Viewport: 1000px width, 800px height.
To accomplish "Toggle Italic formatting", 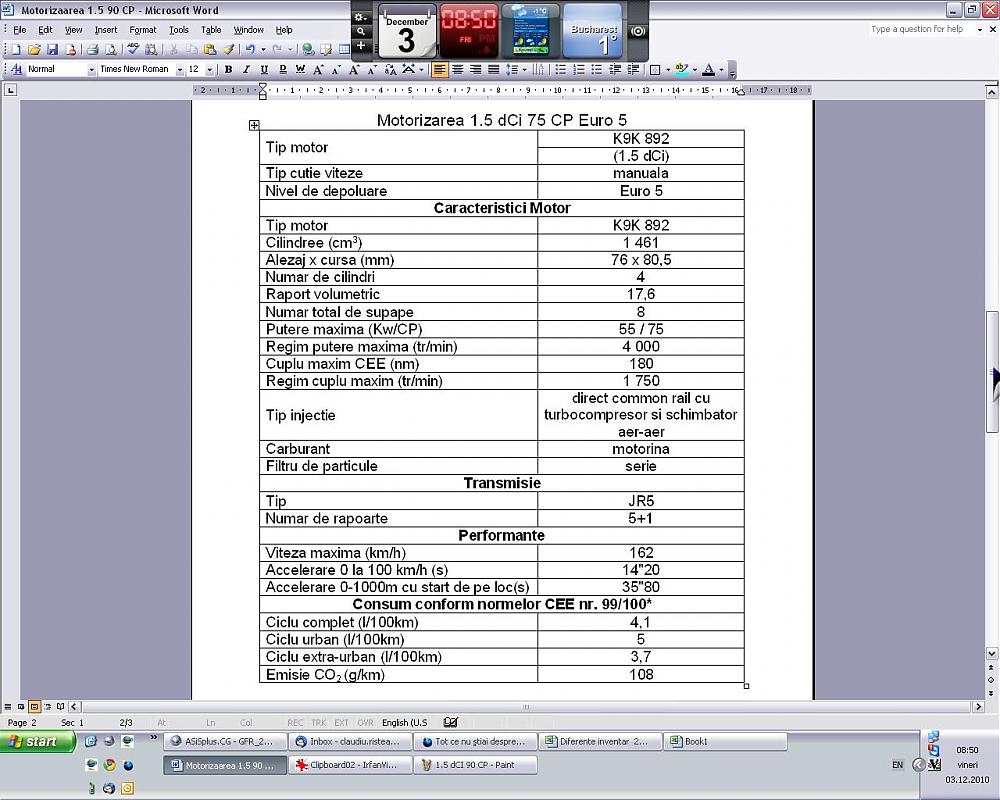I will coord(246,70).
